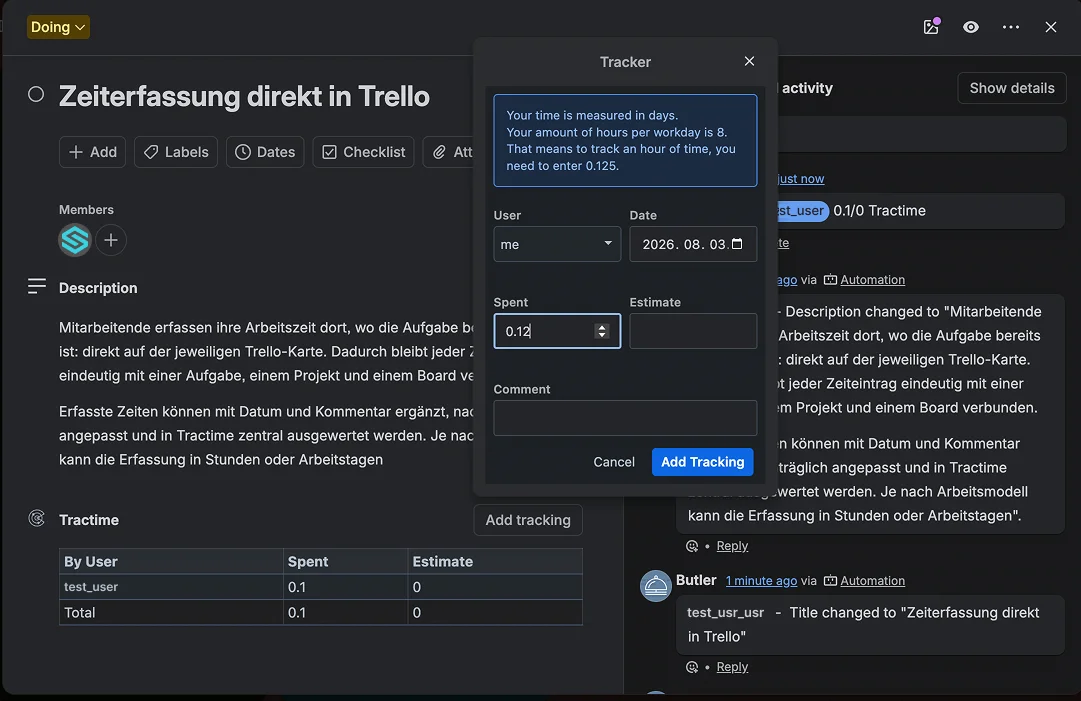Decrease Spent value with the down arrow
Image resolution: width=1081 pixels, height=701 pixels.
pos(602,335)
